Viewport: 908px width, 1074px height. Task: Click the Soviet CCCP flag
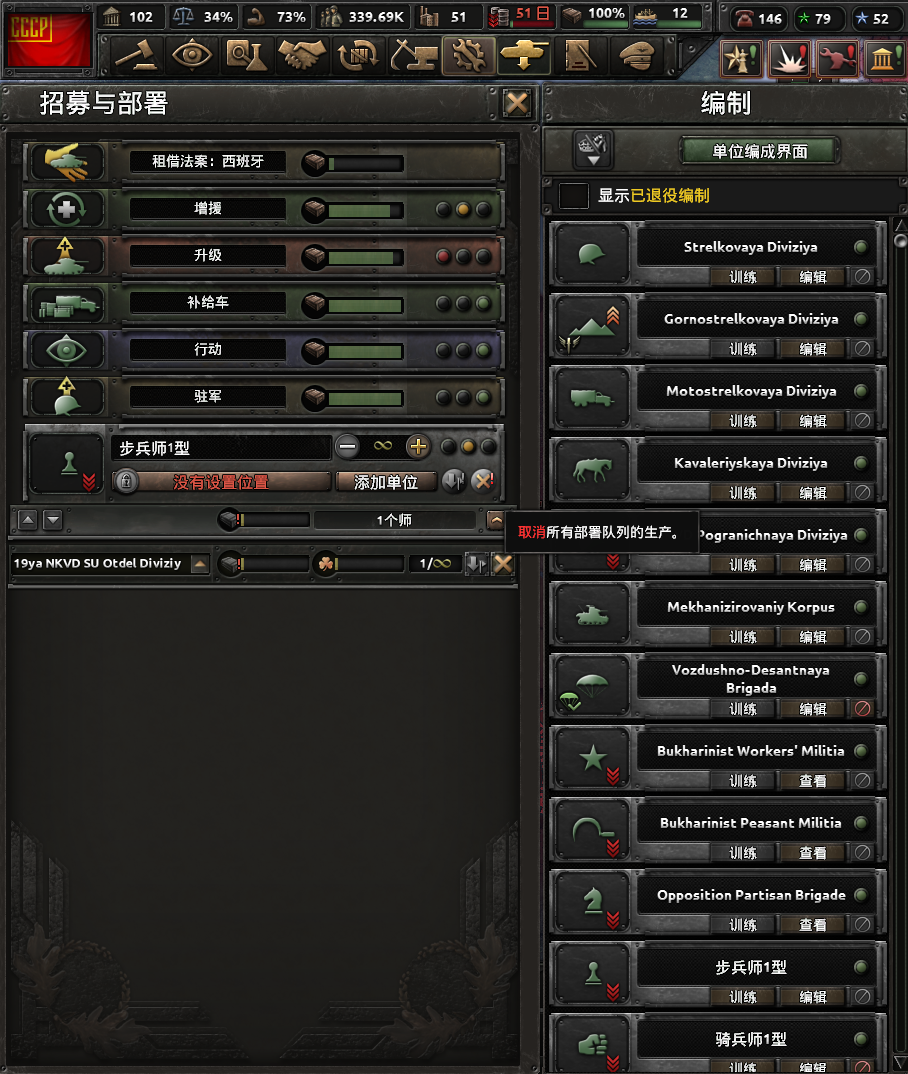(x=48, y=39)
